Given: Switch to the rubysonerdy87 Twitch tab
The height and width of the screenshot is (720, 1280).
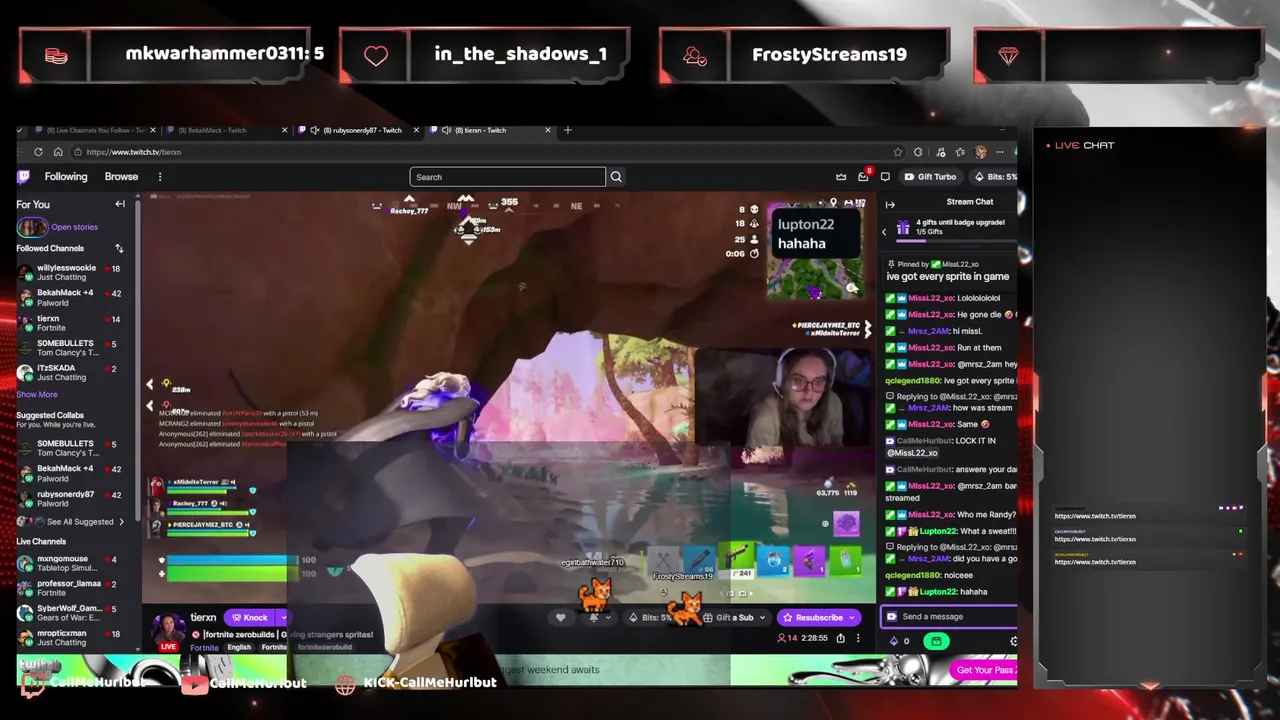Looking at the screenshot, I should [360, 130].
